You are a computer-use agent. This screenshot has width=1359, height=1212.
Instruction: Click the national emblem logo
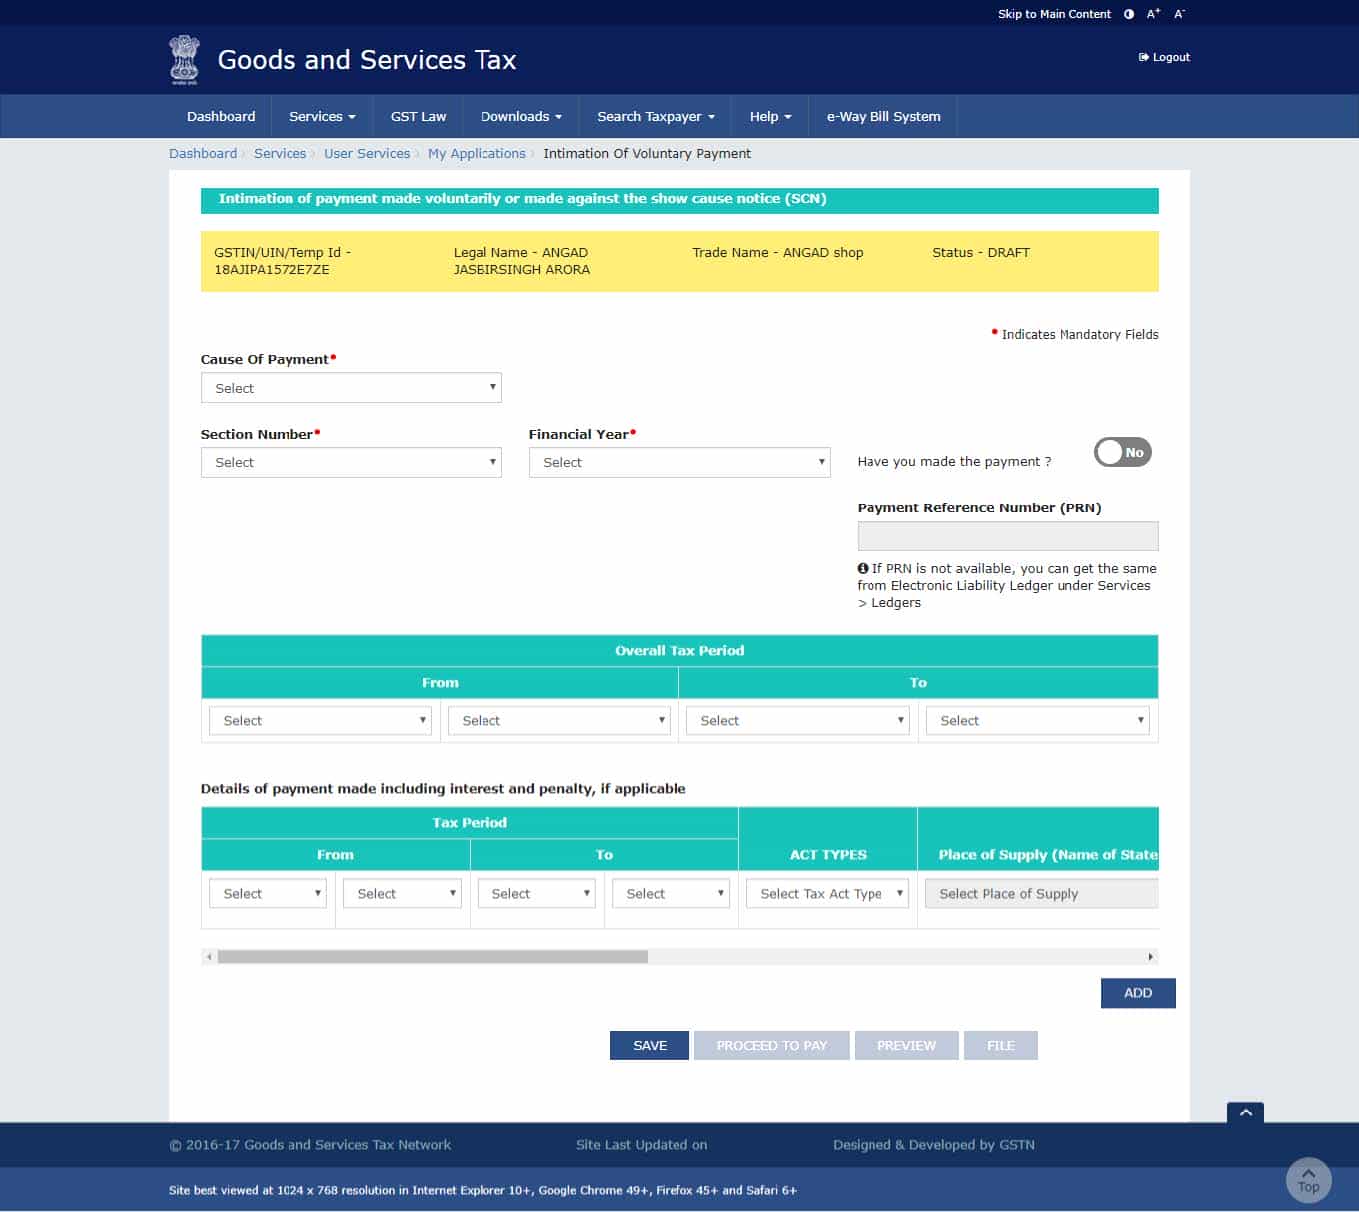coord(184,60)
